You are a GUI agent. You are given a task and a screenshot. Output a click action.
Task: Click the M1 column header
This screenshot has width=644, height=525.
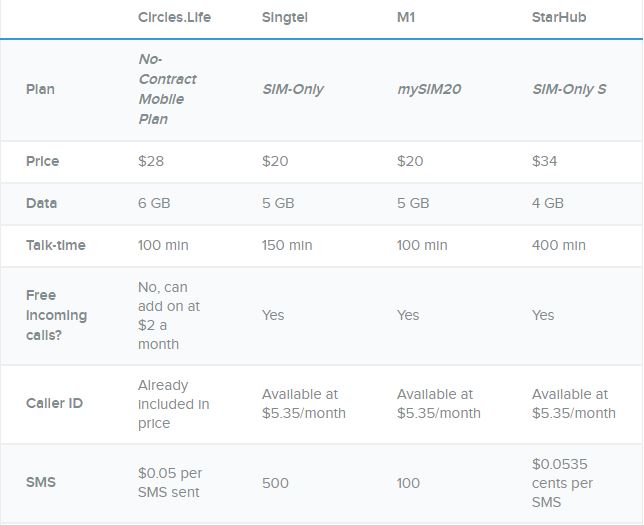tap(408, 17)
